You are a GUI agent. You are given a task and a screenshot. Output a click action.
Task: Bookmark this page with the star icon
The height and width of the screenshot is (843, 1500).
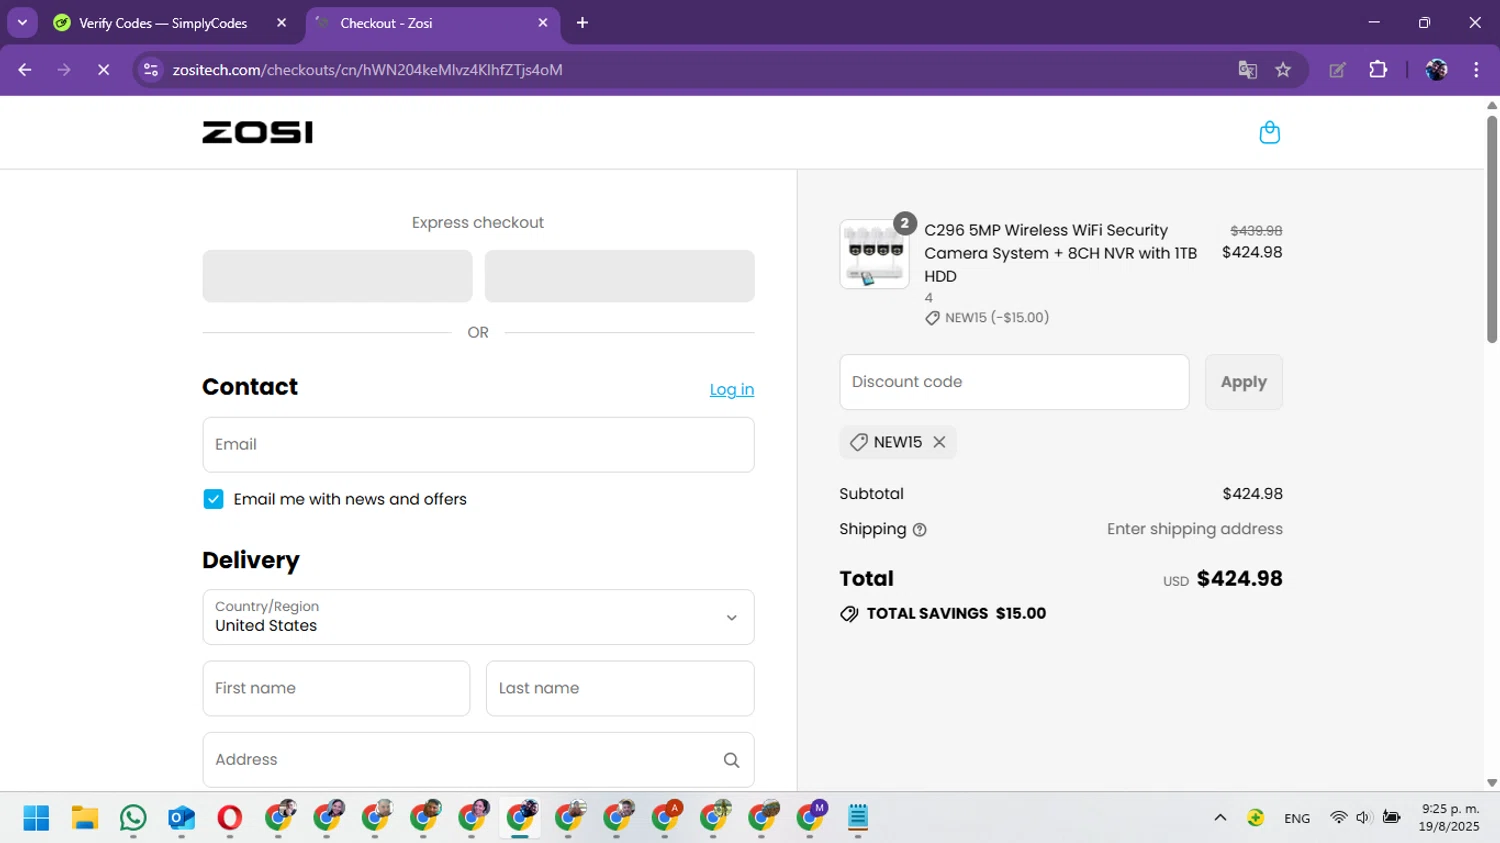(x=1283, y=70)
